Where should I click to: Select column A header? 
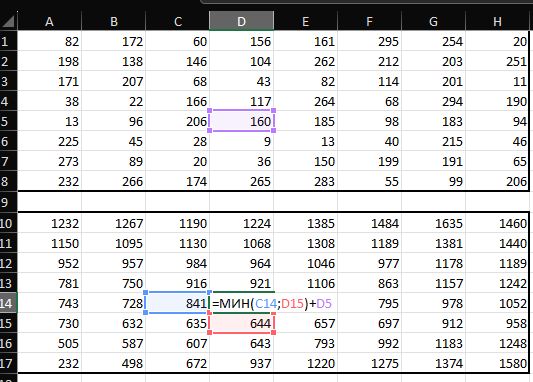[x=49, y=21]
